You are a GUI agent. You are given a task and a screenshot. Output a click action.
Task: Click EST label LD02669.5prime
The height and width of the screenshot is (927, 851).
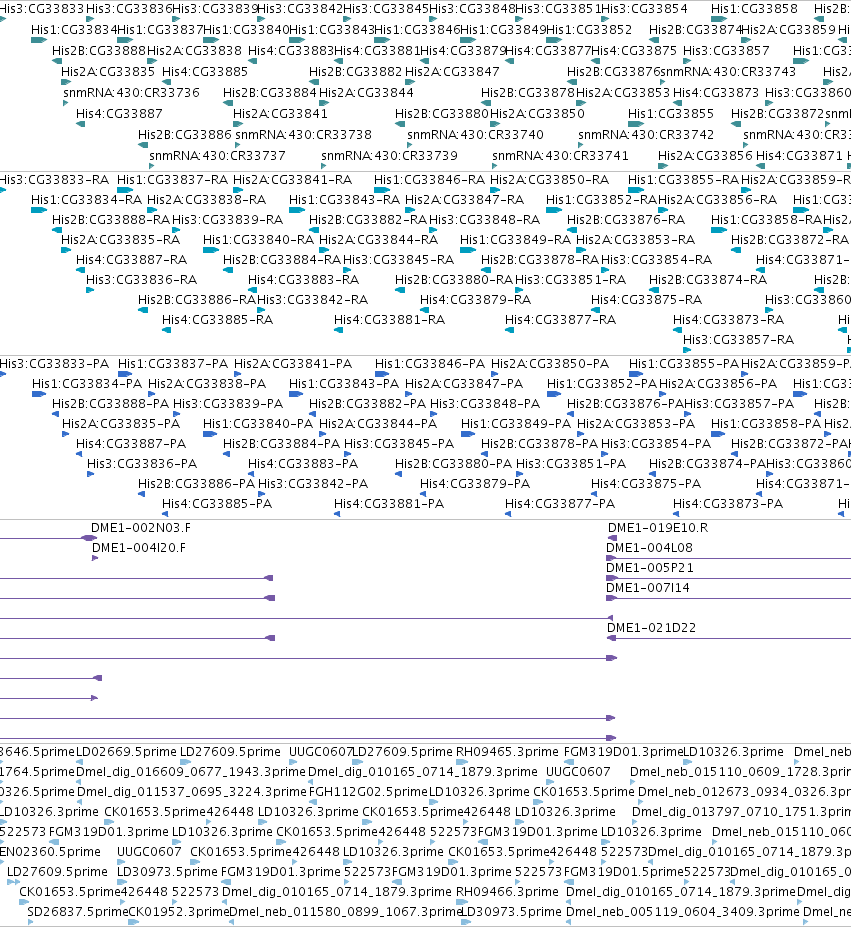pyautogui.click(x=127, y=752)
